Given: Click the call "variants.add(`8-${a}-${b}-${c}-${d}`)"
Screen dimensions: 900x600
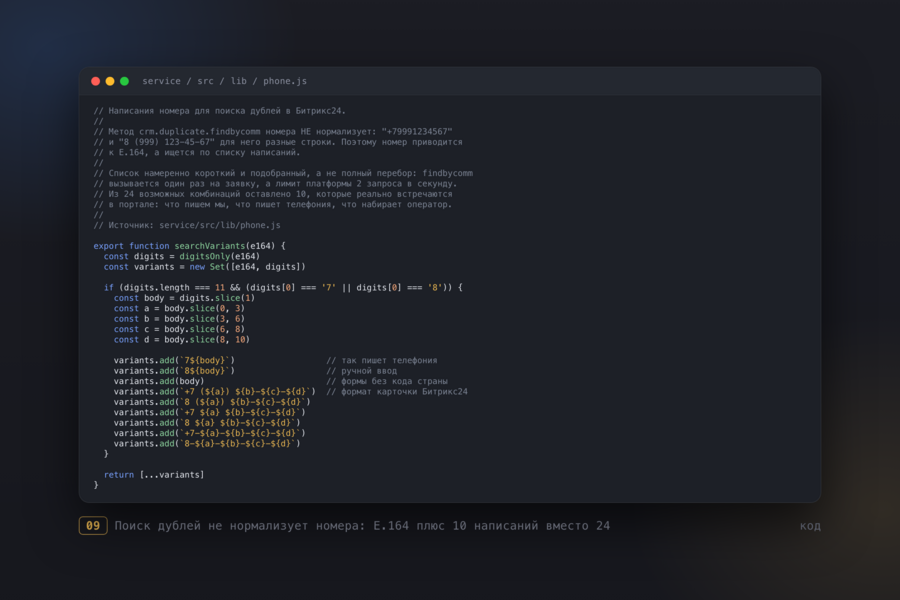Looking at the screenshot, I should 207,443.
